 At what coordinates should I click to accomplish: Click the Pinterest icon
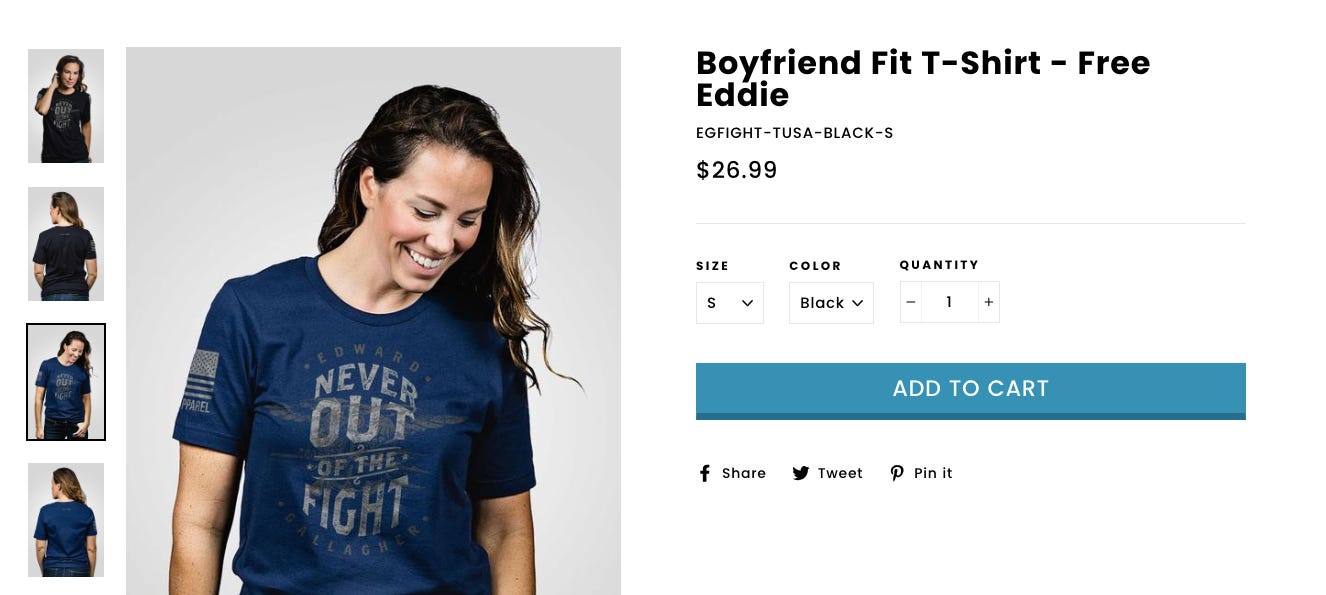click(x=897, y=473)
